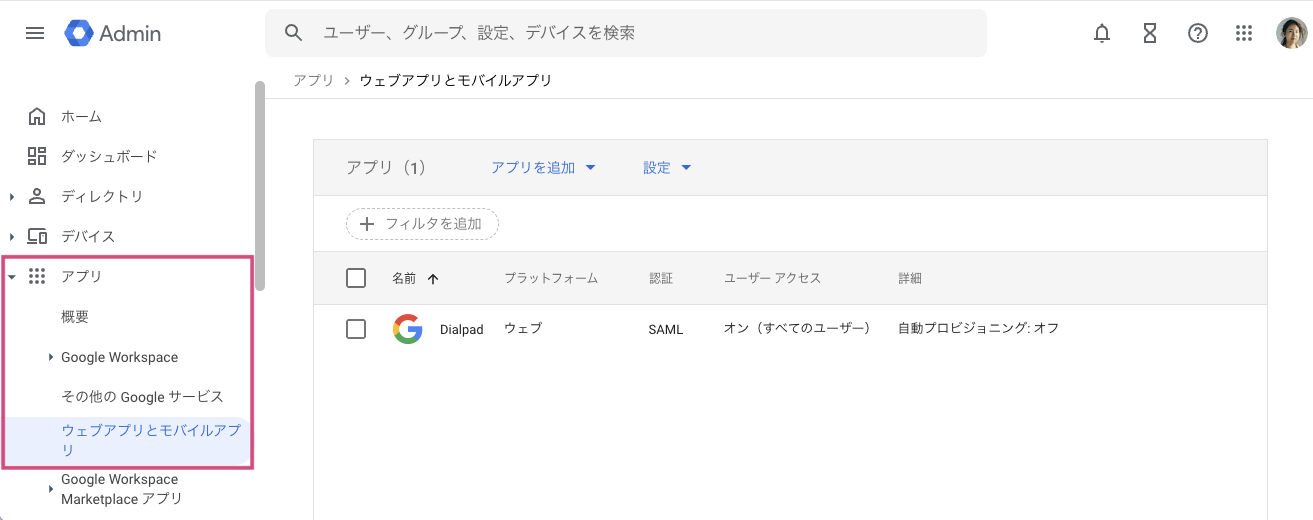Viewport: 1313px width, 520px height.
Task: Check the select-all checkbox in table header
Action: [x=356, y=278]
